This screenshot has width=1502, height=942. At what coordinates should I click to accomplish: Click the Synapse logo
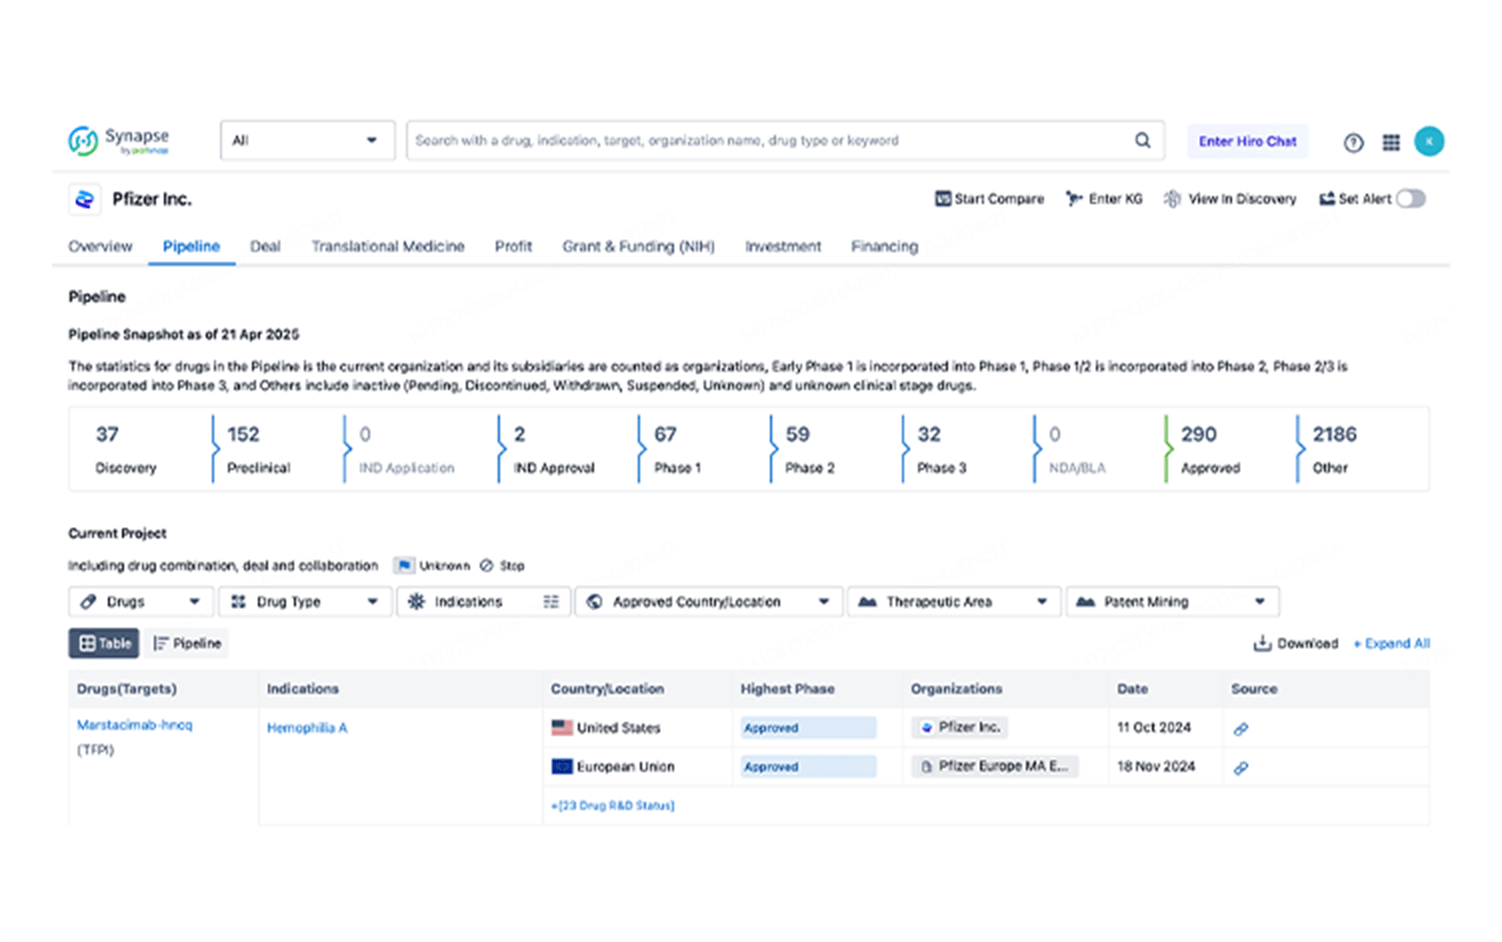119,141
